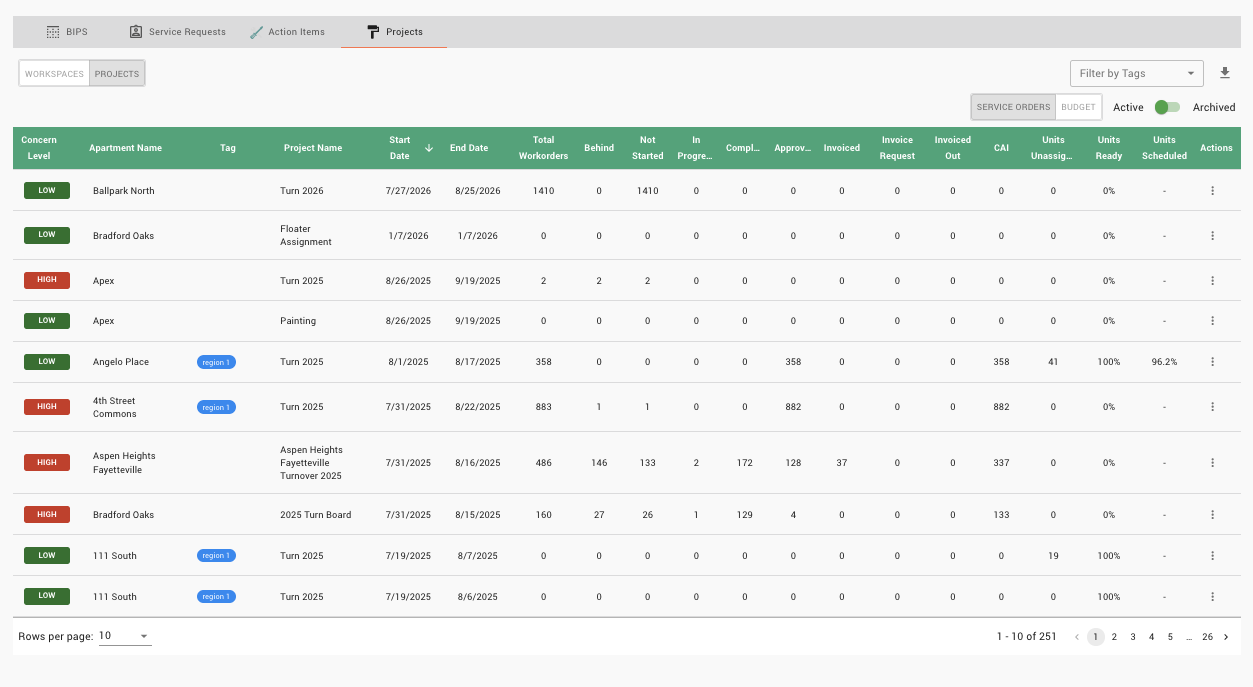The height and width of the screenshot is (687, 1253).
Task: Go to the next page arrow
Action: pyautogui.click(x=1226, y=636)
